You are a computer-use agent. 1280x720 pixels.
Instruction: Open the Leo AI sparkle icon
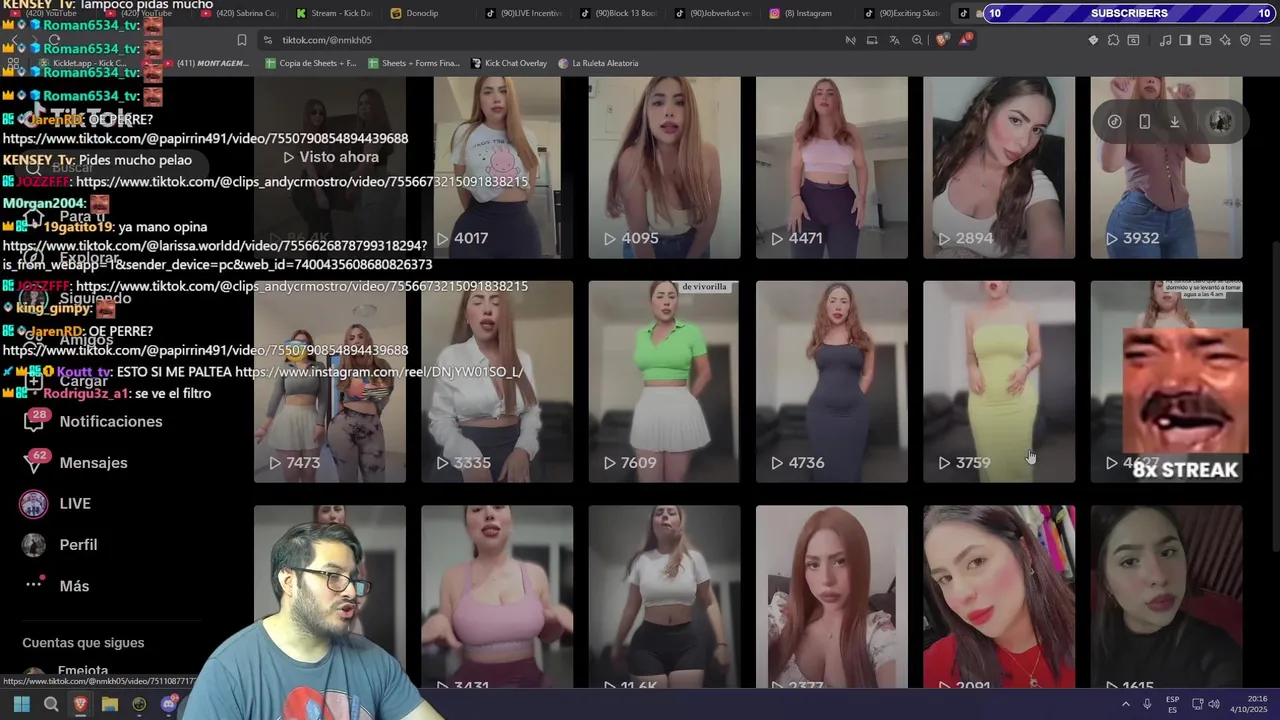pyautogui.click(x=1225, y=40)
